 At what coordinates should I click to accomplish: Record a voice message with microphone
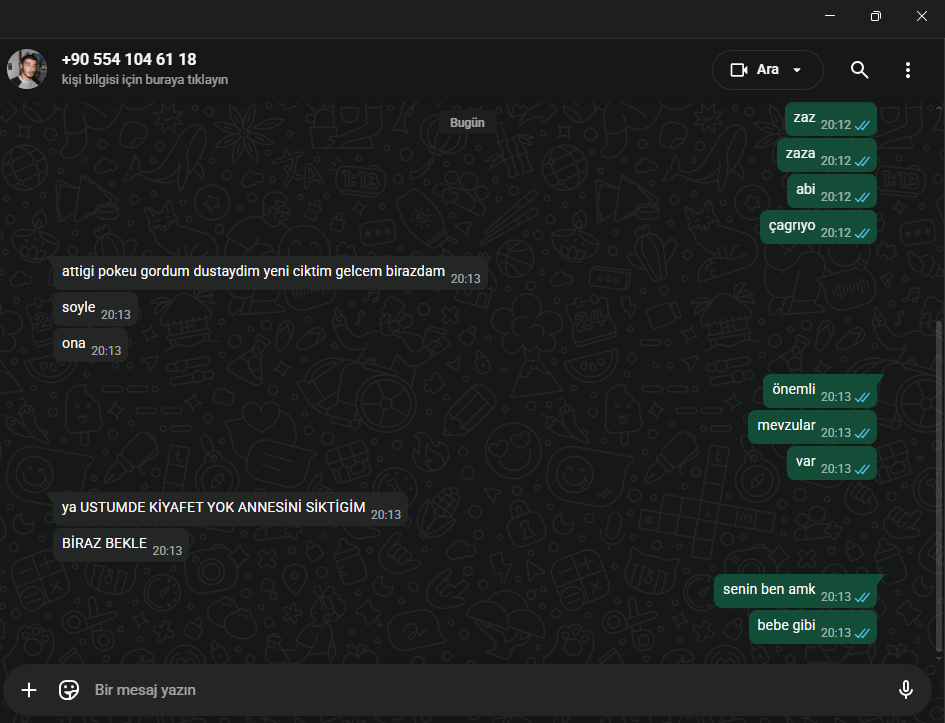point(905,690)
